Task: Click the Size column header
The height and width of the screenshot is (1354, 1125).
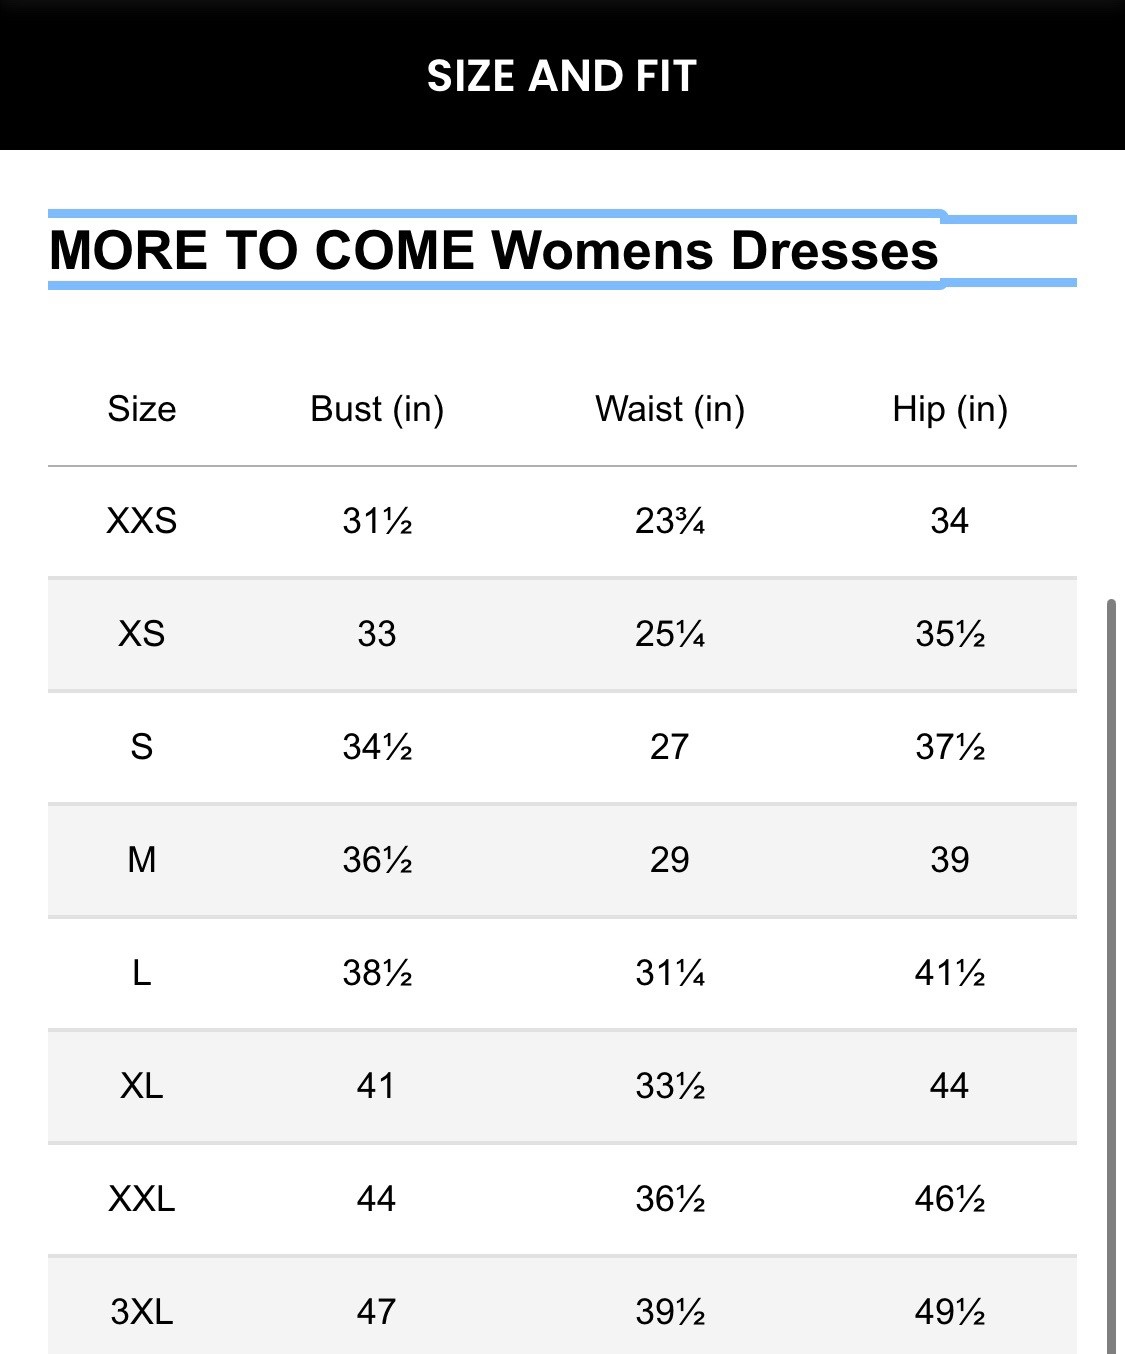Action: (142, 409)
